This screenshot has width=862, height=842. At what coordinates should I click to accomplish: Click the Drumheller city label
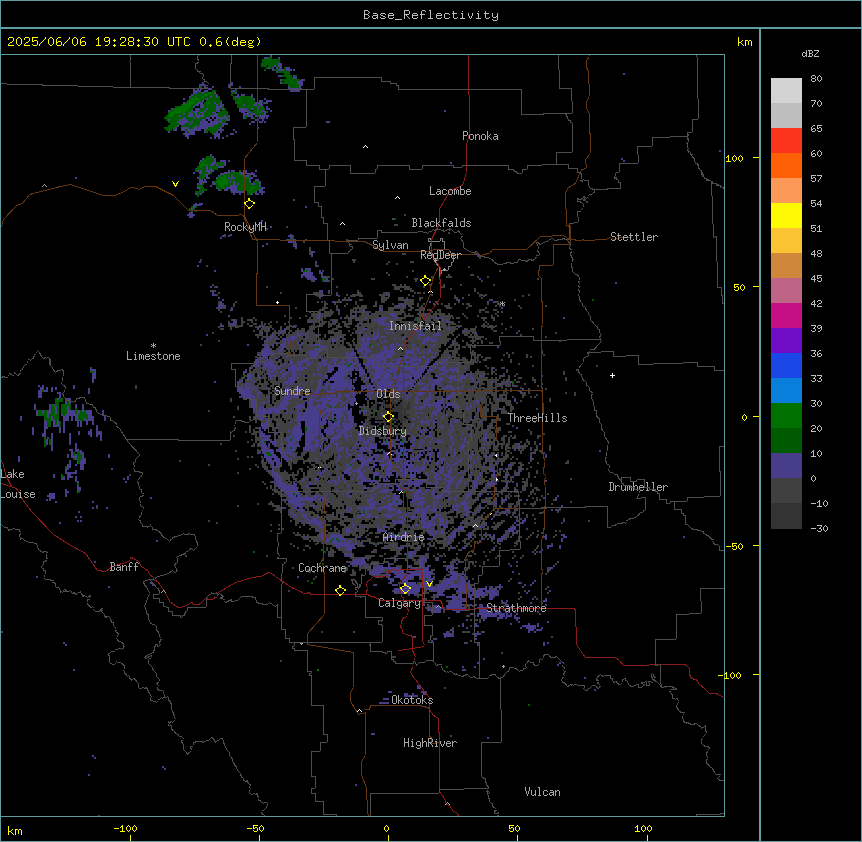pos(638,487)
